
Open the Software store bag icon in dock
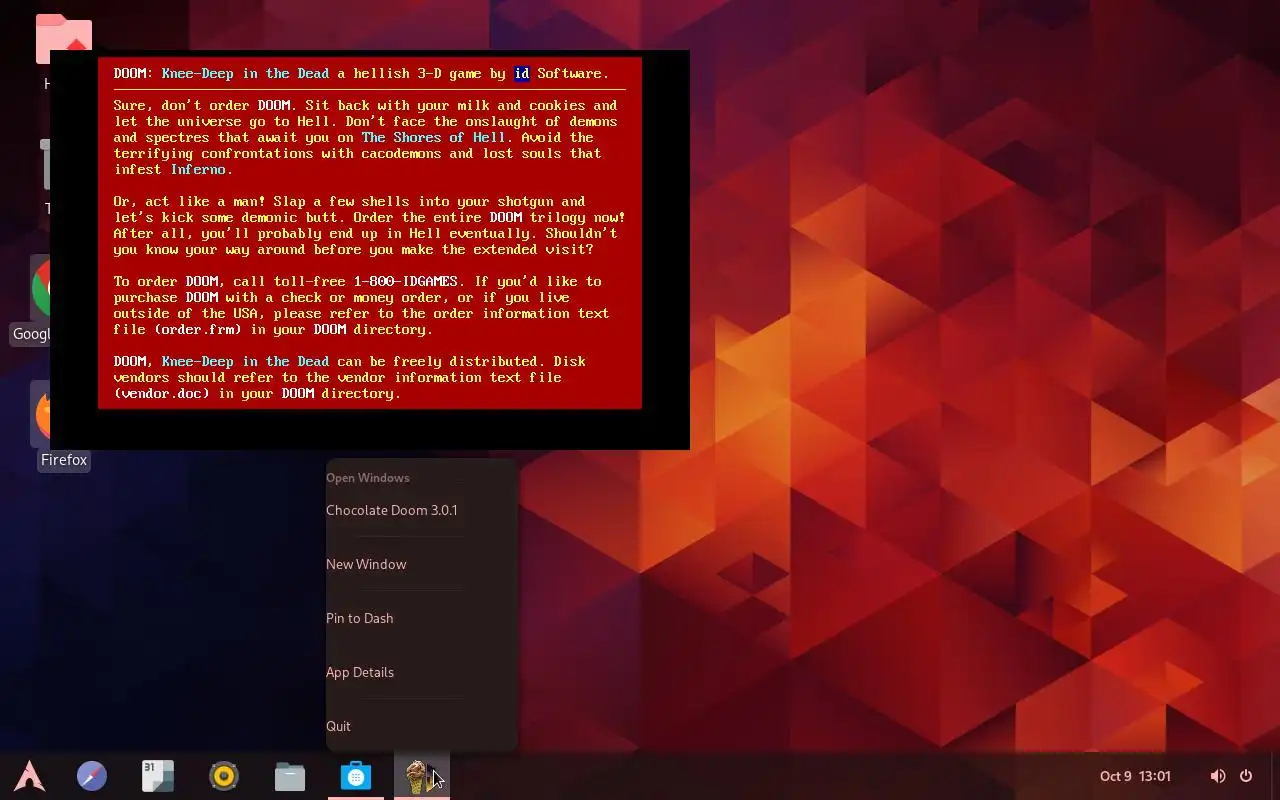pyautogui.click(x=356, y=776)
